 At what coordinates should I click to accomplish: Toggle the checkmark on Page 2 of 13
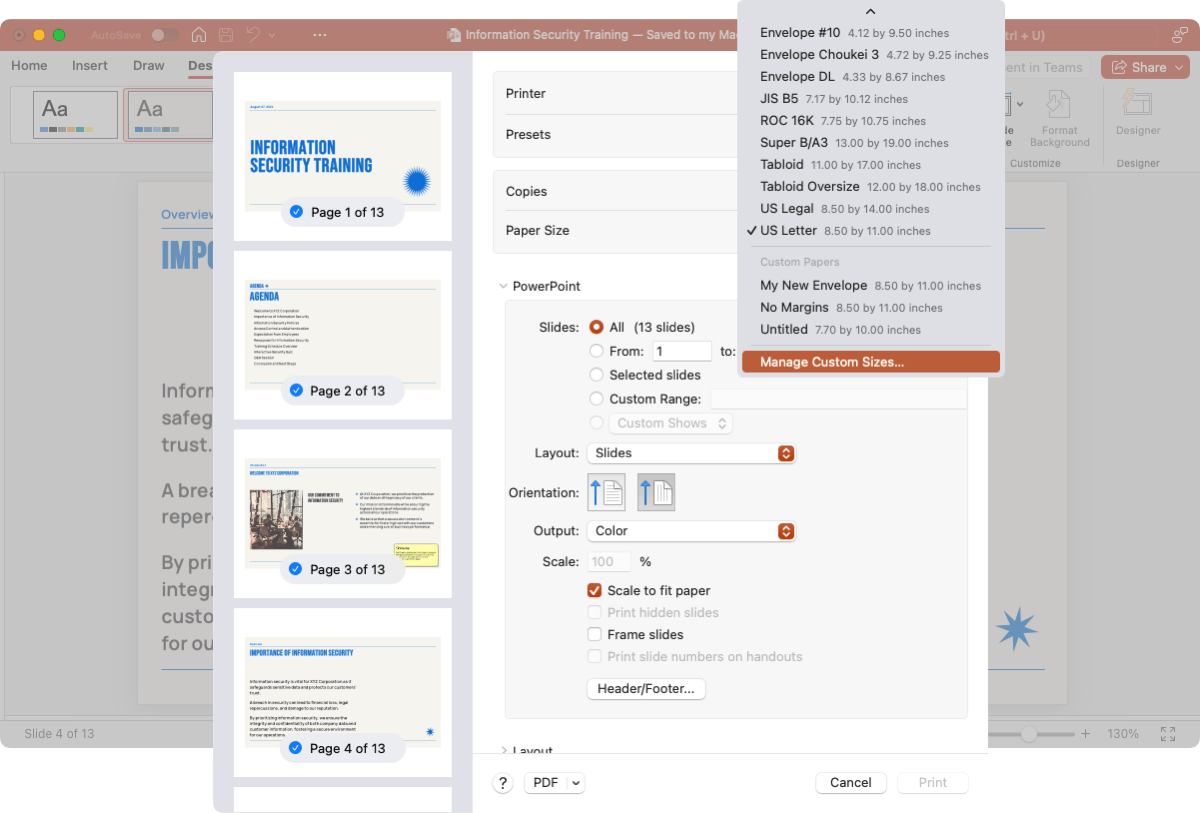296,390
